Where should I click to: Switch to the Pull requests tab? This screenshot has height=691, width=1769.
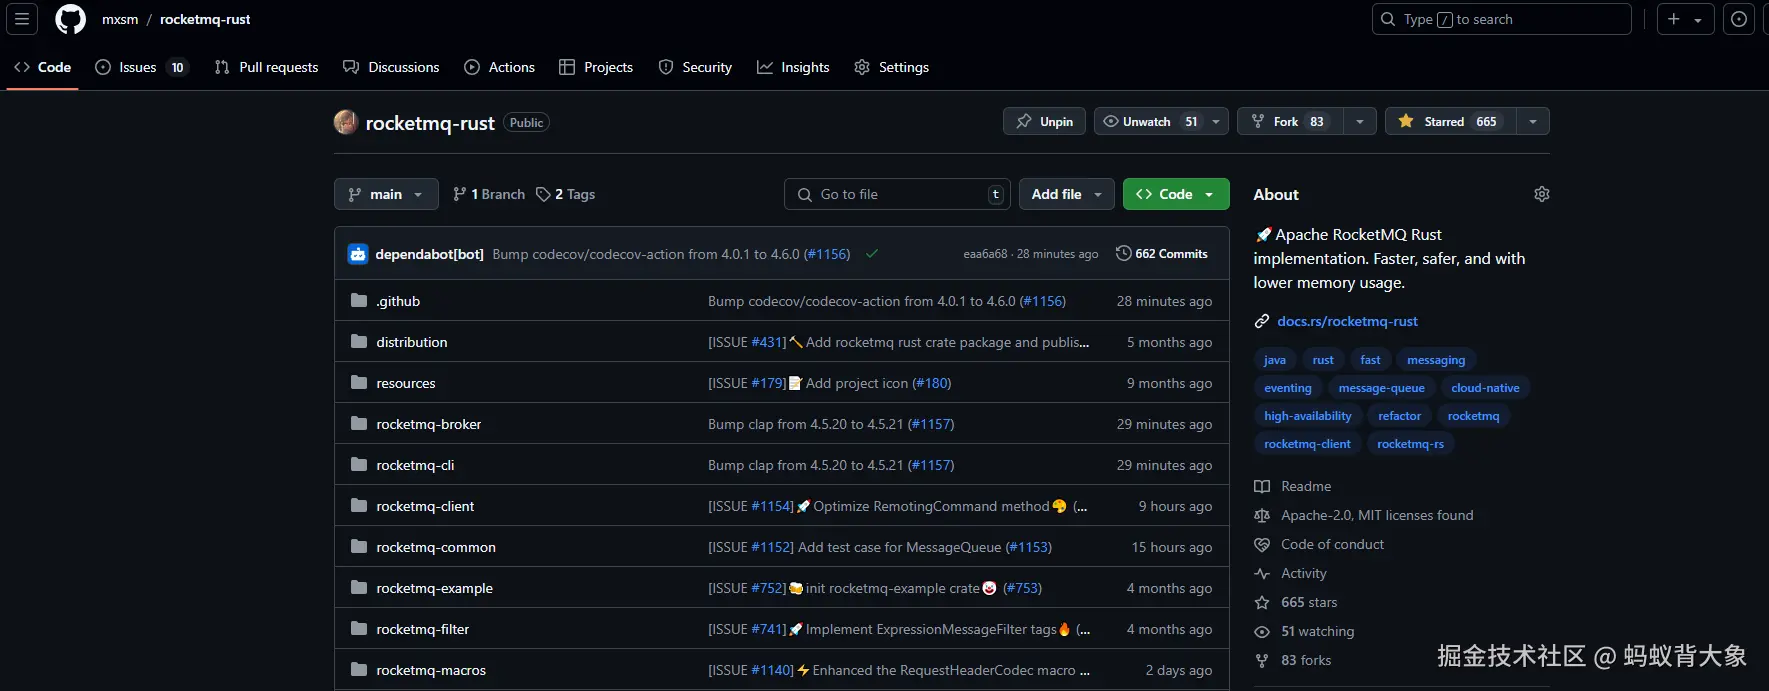pos(267,67)
